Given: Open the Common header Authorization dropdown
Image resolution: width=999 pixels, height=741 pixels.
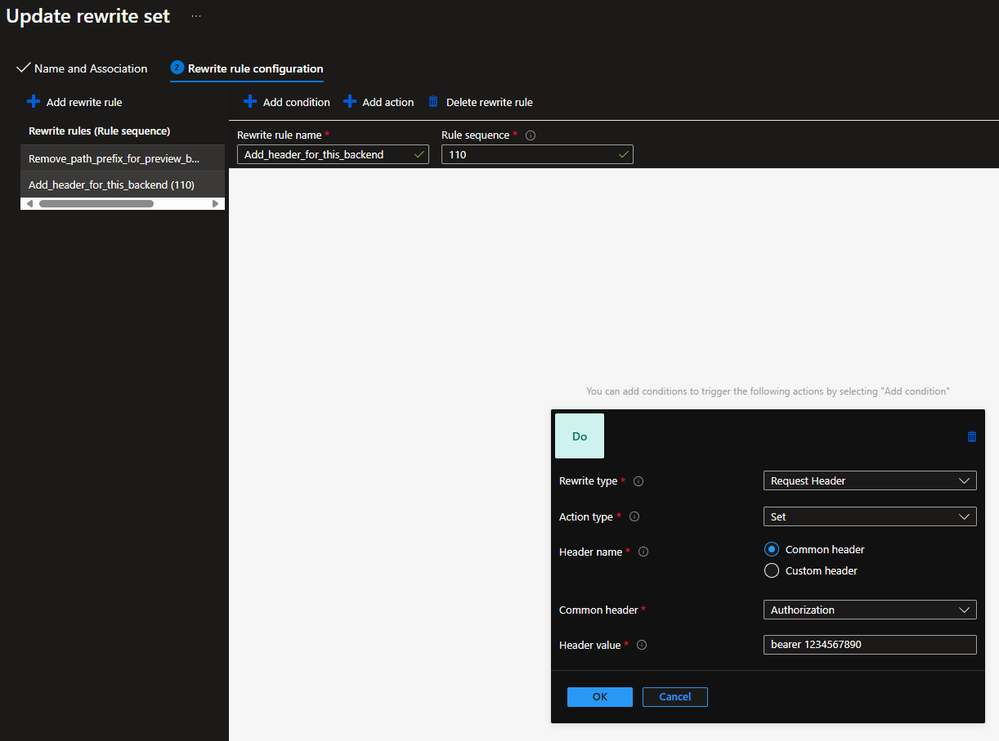Looking at the screenshot, I should point(870,610).
